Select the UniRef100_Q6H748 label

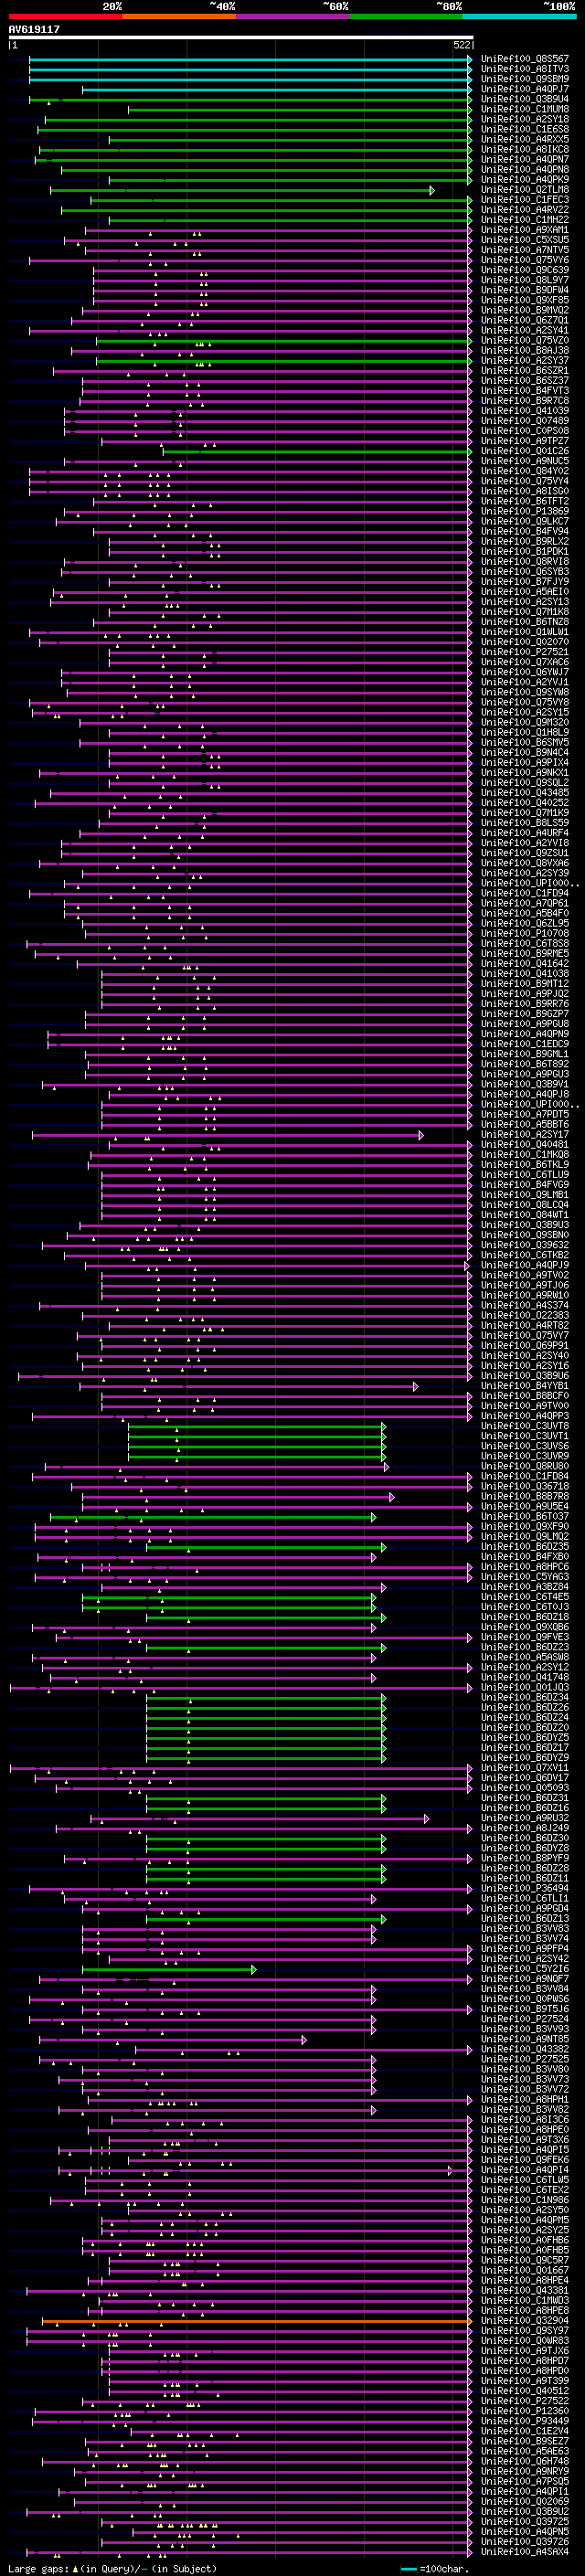coord(525,2462)
